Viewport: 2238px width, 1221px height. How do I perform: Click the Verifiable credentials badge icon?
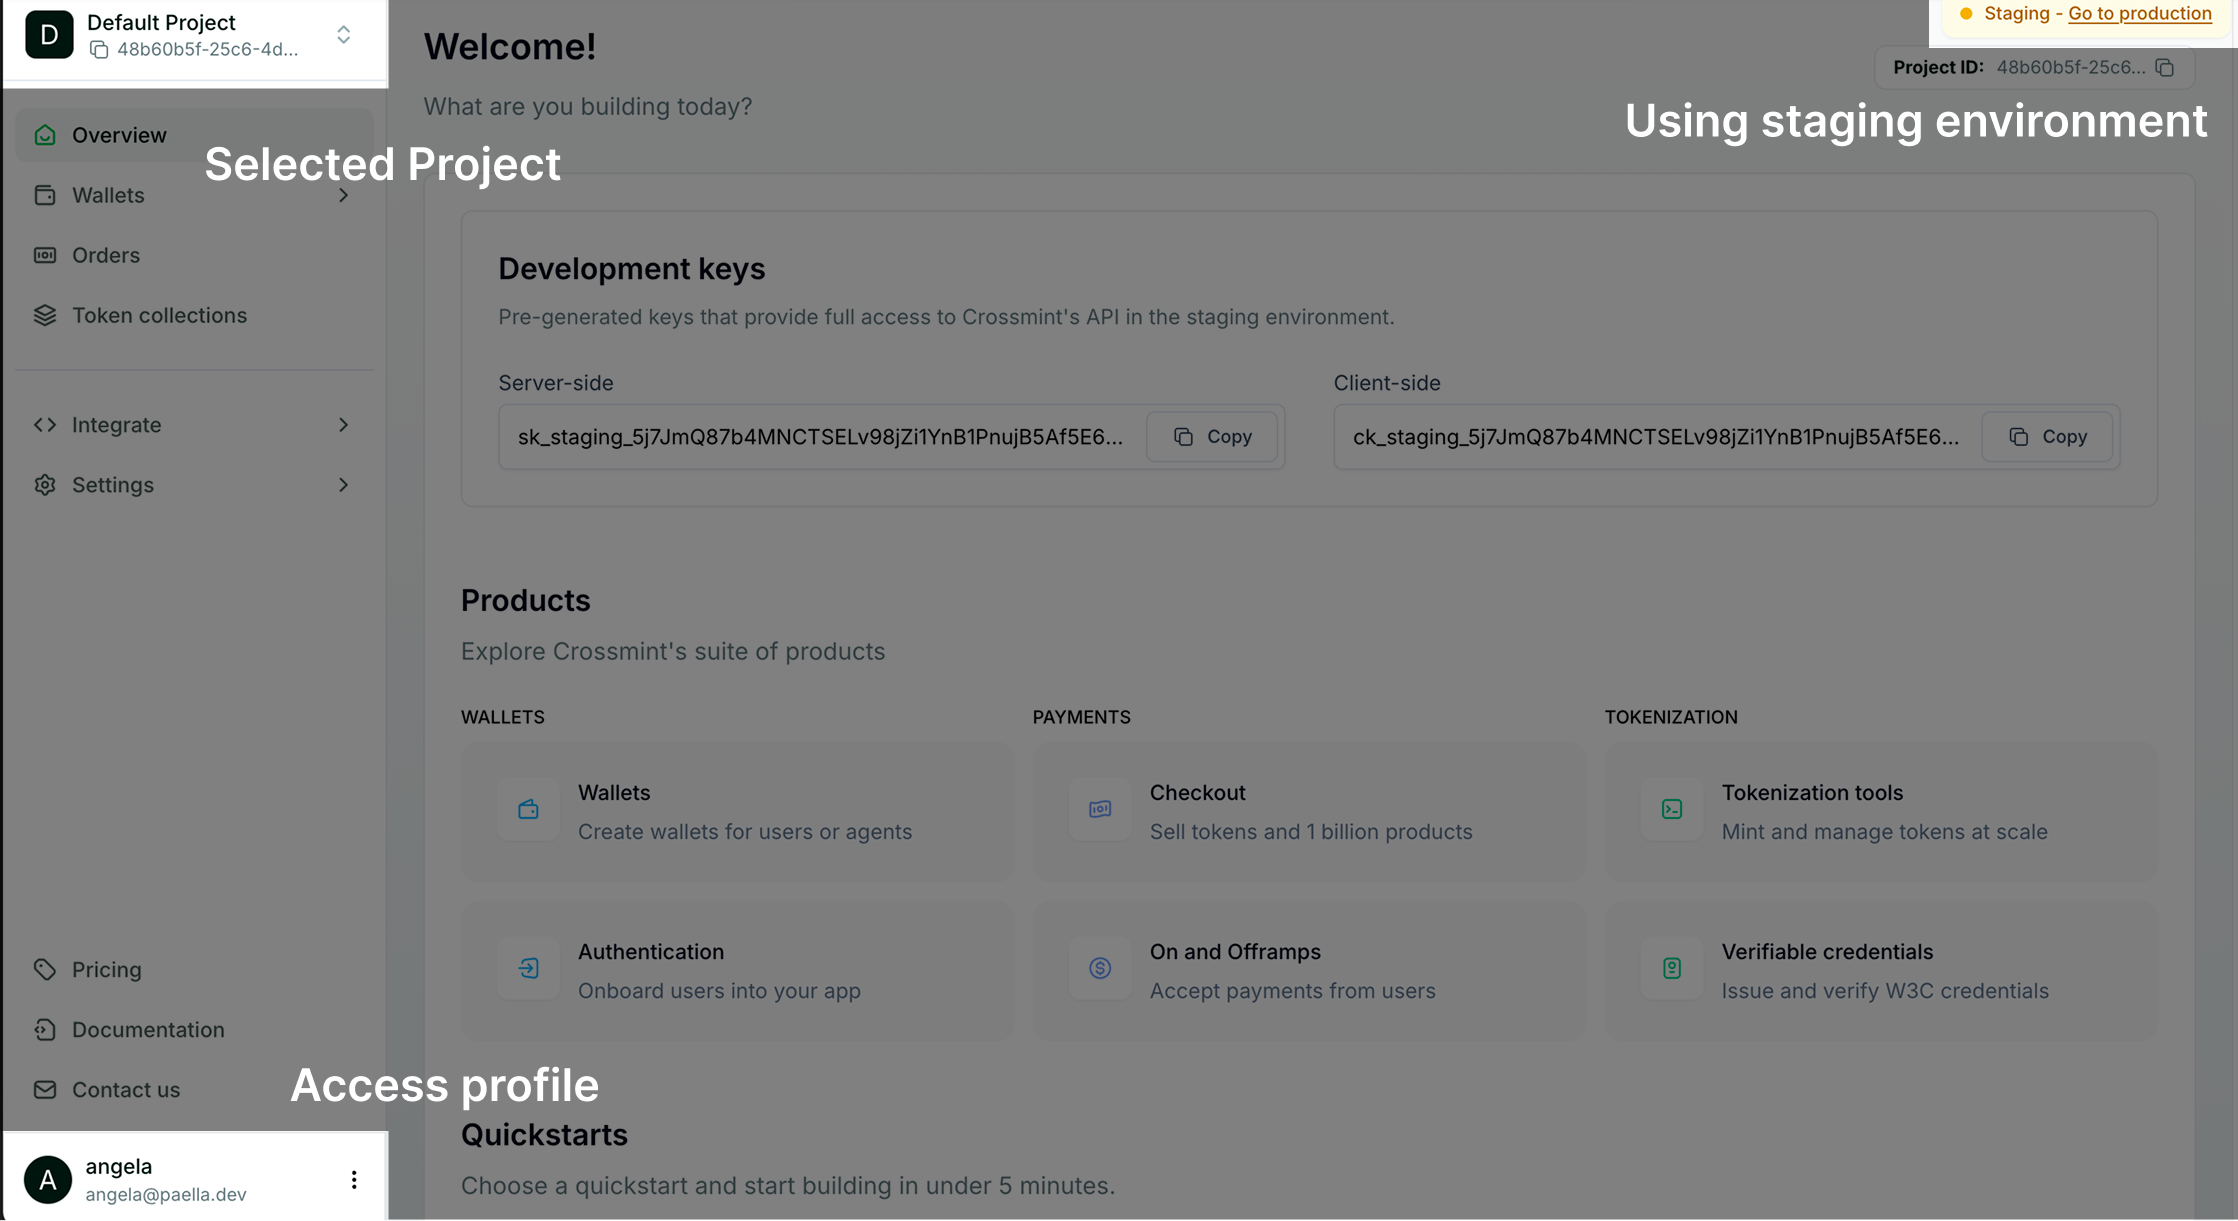tap(1672, 969)
